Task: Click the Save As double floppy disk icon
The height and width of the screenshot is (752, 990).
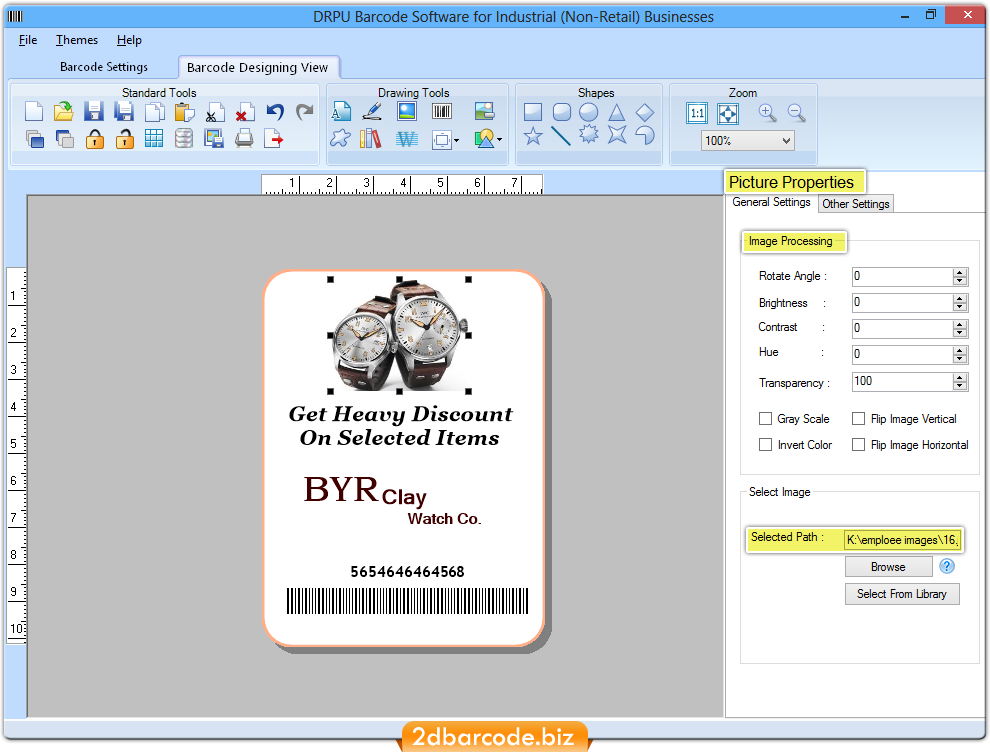Action: point(124,112)
